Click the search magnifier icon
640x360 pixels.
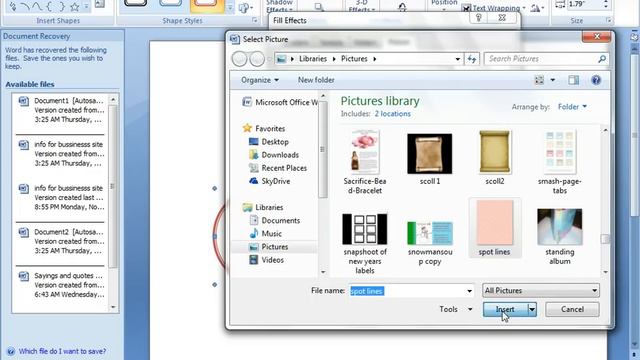click(602, 59)
